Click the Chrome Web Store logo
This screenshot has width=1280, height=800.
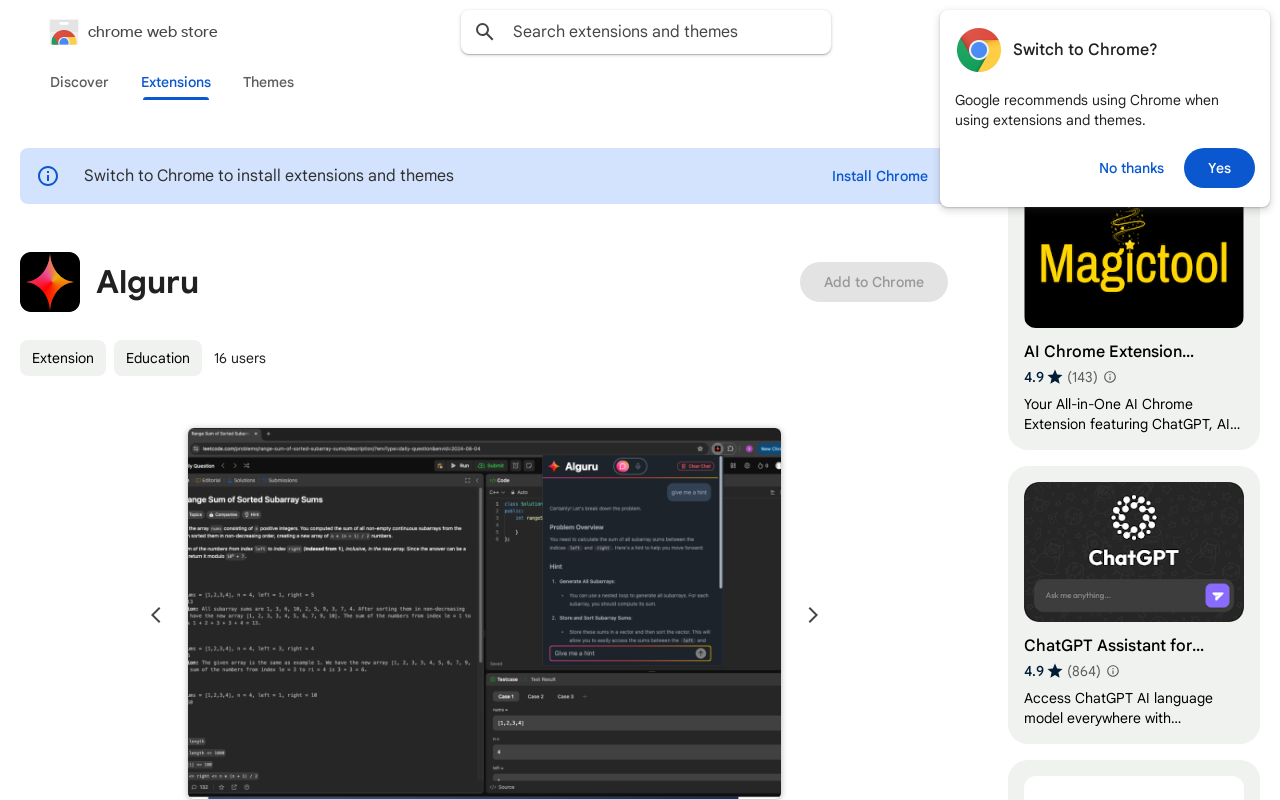click(x=63, y=32)
